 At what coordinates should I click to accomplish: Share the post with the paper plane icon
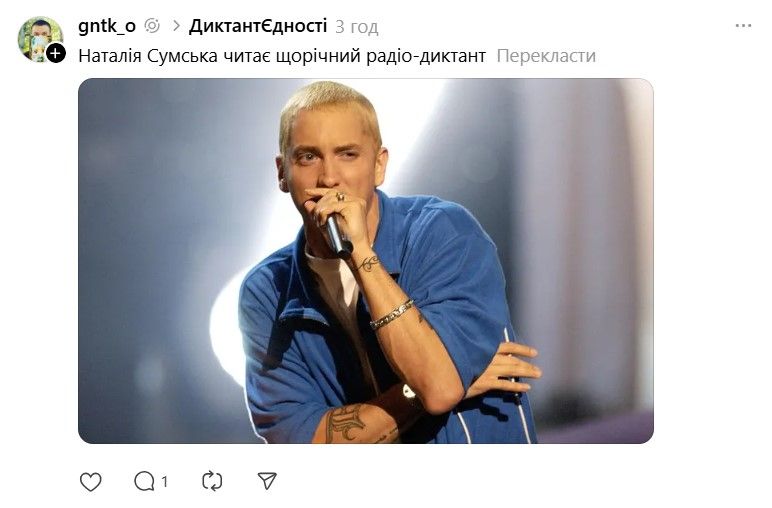267,481
